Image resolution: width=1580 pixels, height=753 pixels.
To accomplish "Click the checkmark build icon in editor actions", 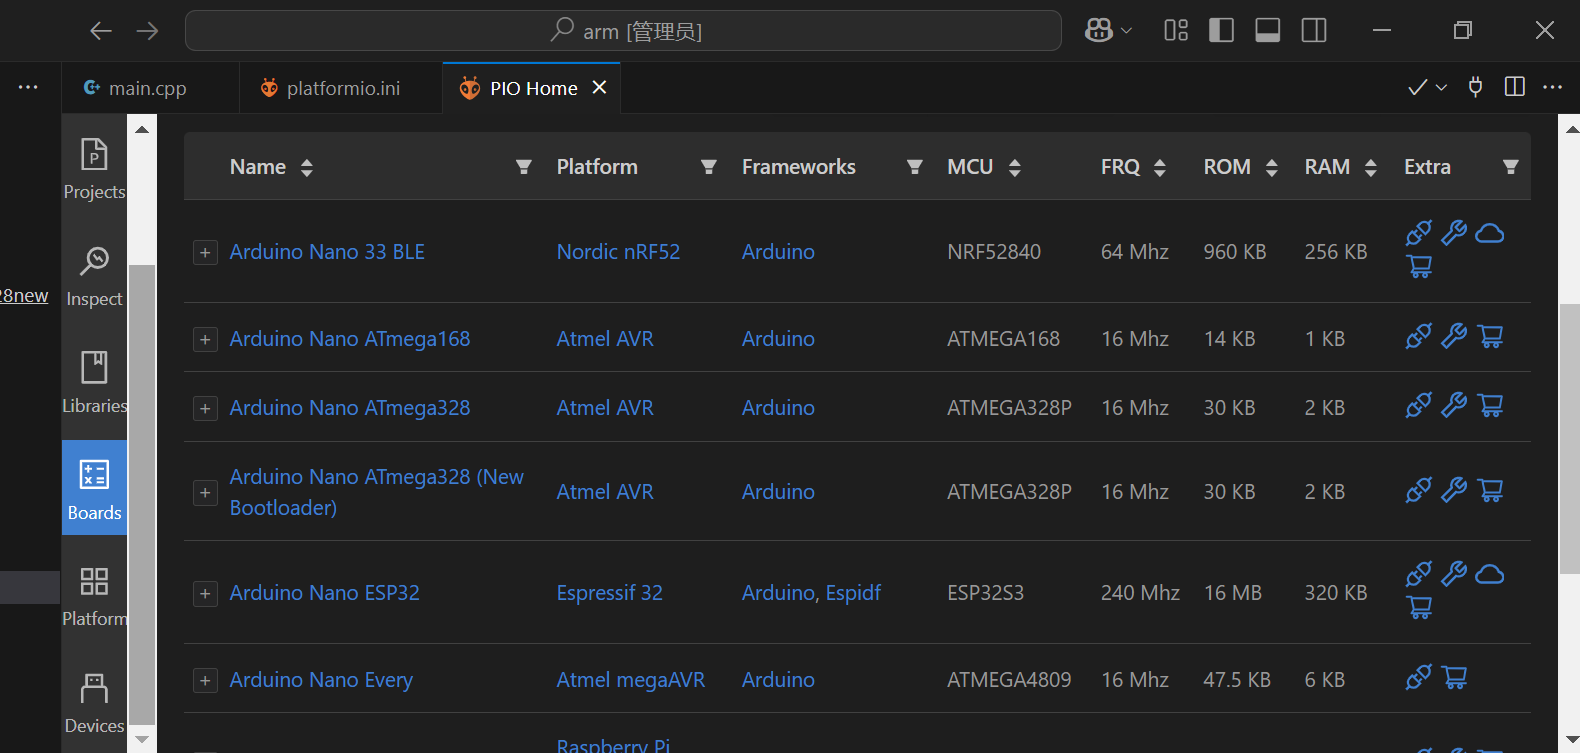I will [x=1417, y=88].
